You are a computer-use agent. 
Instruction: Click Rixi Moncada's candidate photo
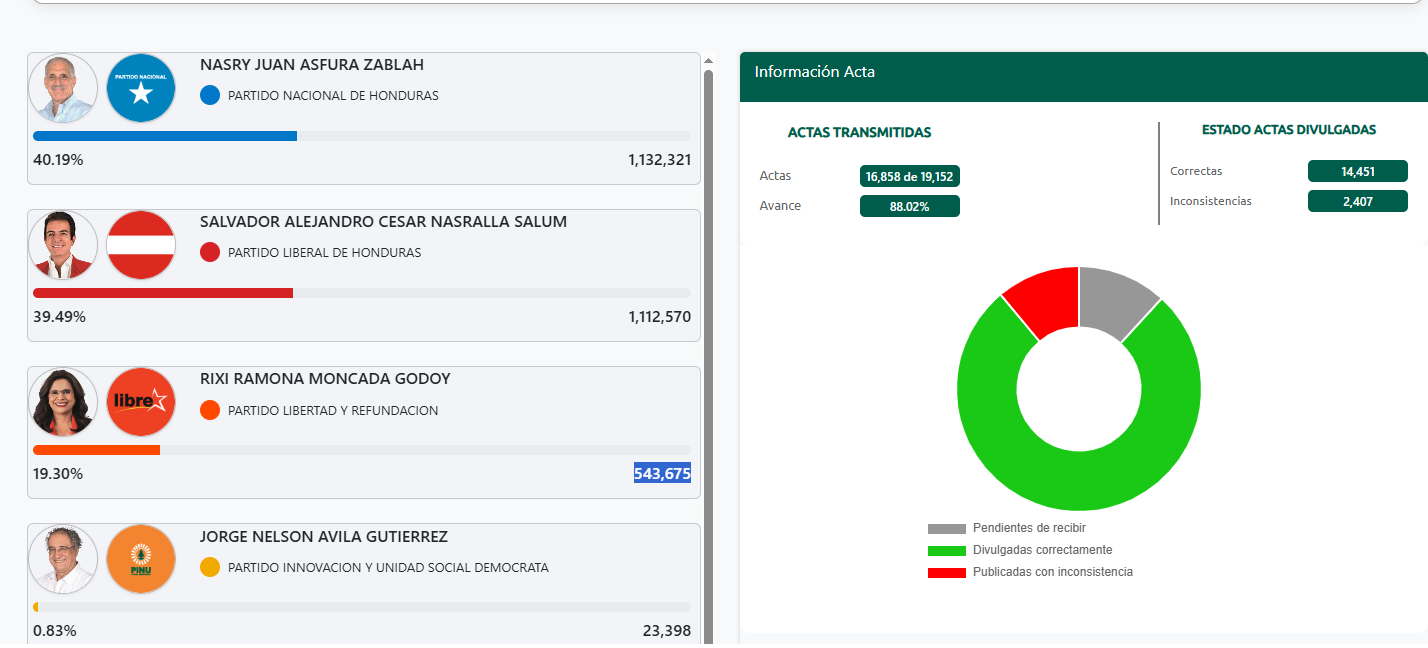pos(63,402)
